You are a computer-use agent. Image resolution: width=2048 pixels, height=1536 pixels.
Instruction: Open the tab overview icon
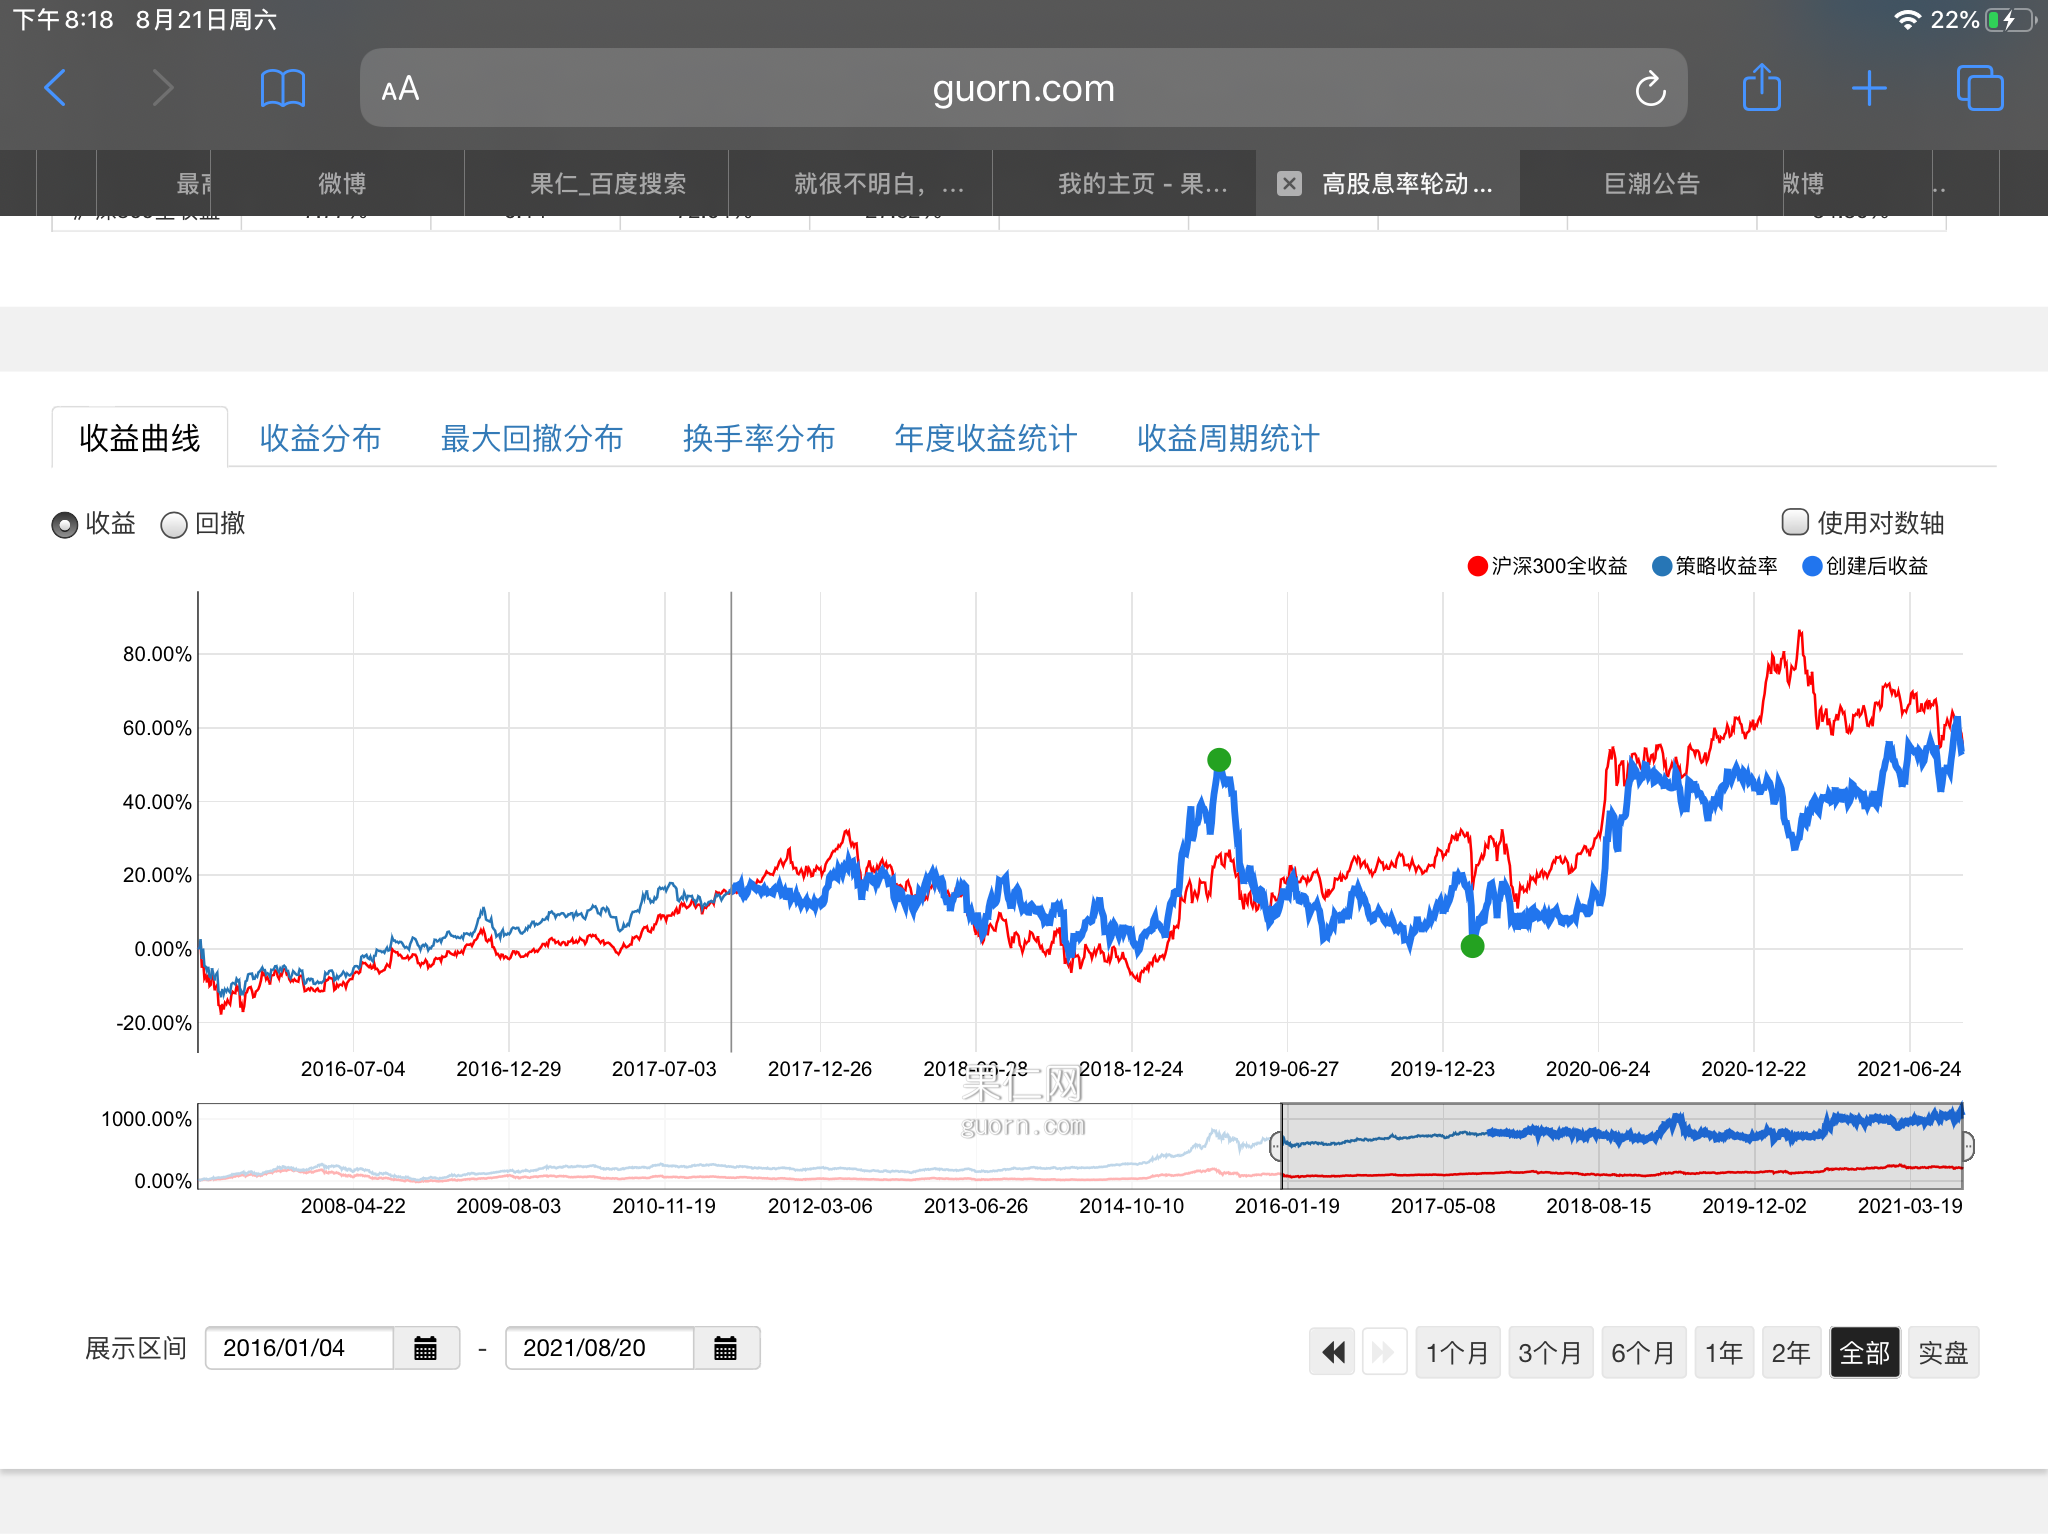(1979, 88)
